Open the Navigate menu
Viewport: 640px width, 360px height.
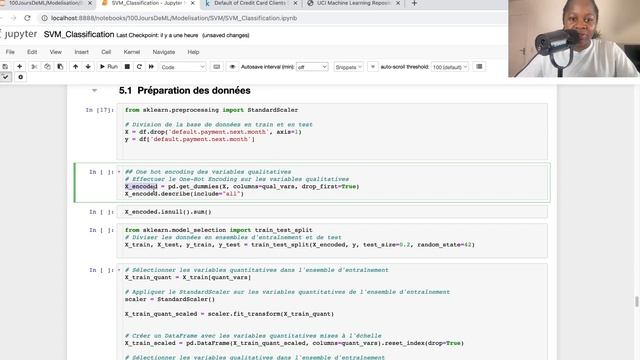pyautogui.click(x=164, y=52)
